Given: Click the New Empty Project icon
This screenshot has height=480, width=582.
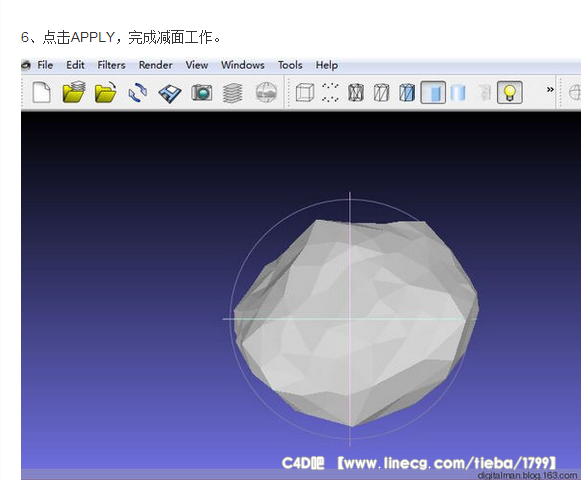Looking at the screenshot, I should [x=42, y=92].
